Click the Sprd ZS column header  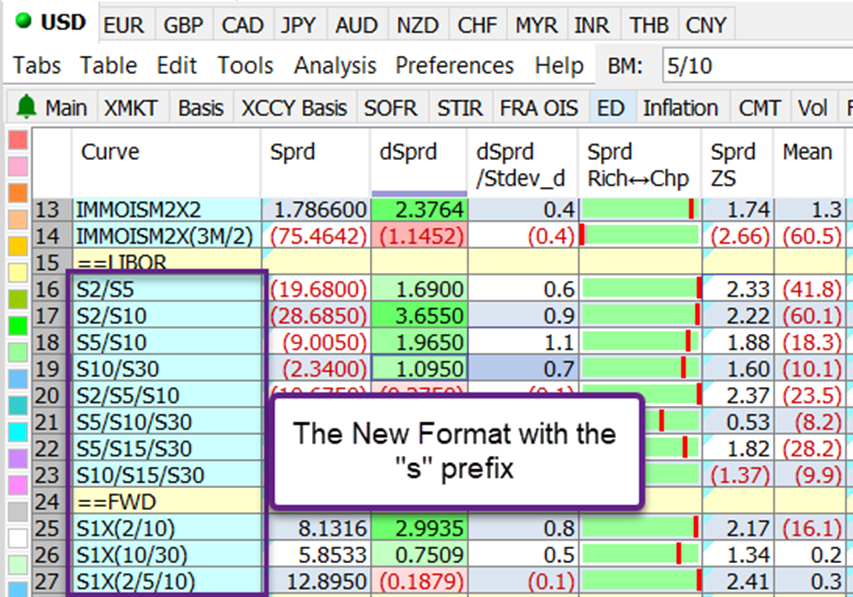click(x=737, y=163)
